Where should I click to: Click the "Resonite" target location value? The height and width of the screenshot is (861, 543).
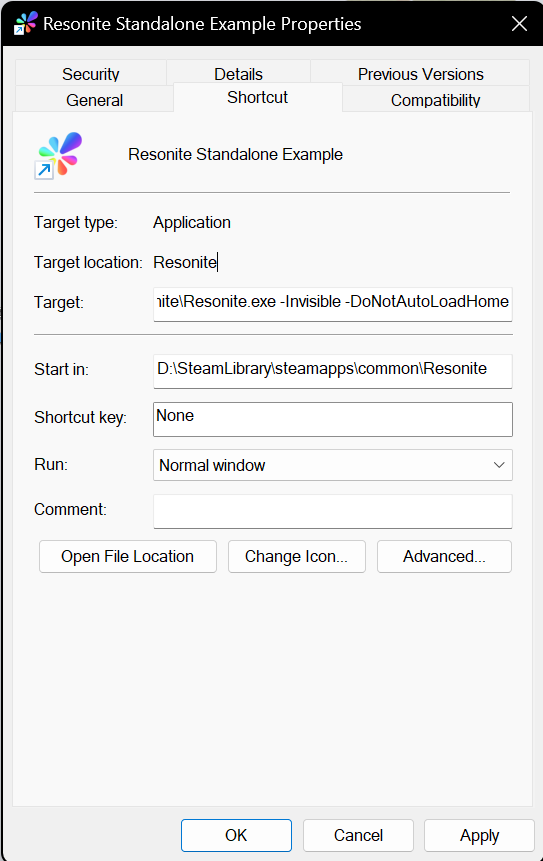tap(185, 262)
